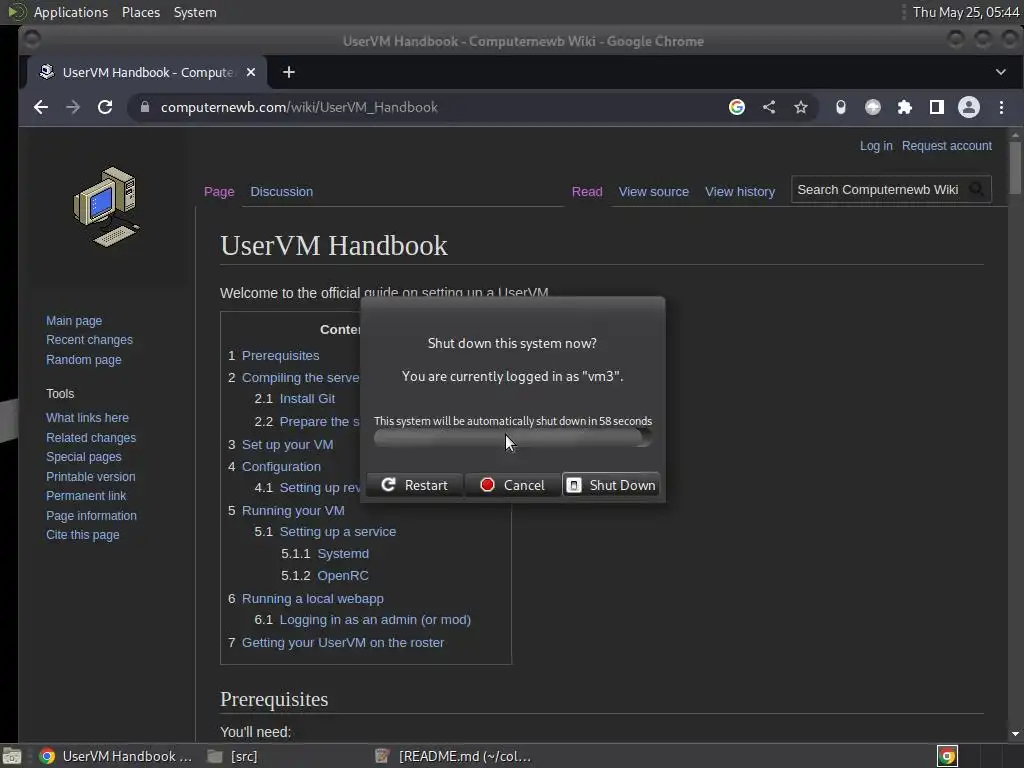Share this page using the share icon
Image resolution: width=1024 pixels, height=768 pixels.
769,107
